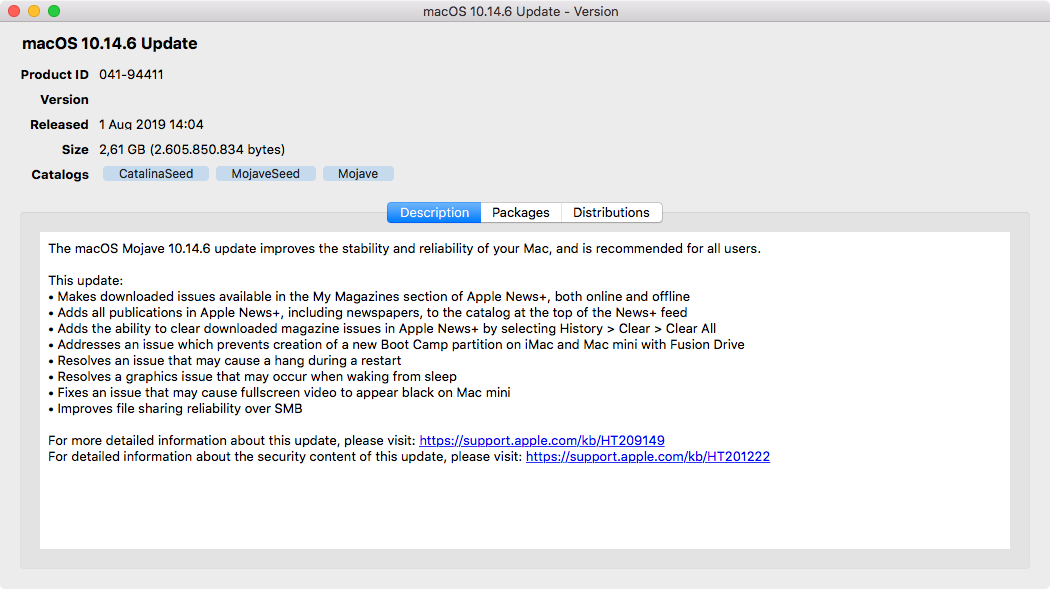Viewport: 1050px width, 589px height.
Task: Click the 'This update:' line
Action: point(86,280)
